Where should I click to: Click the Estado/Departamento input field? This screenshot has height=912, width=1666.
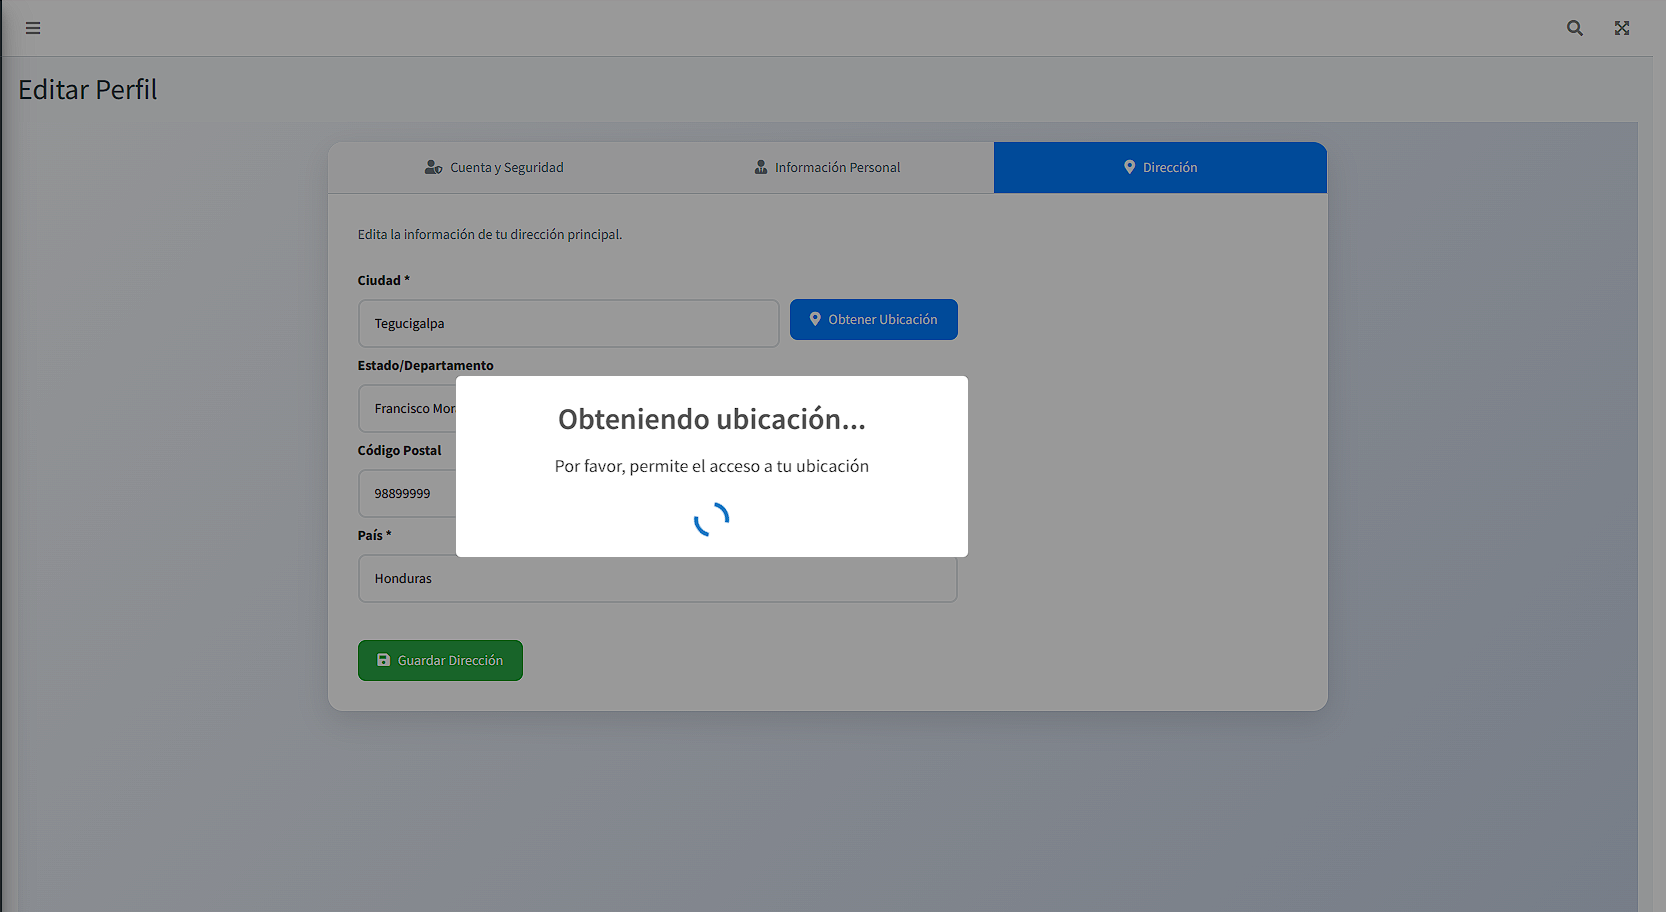407,409
